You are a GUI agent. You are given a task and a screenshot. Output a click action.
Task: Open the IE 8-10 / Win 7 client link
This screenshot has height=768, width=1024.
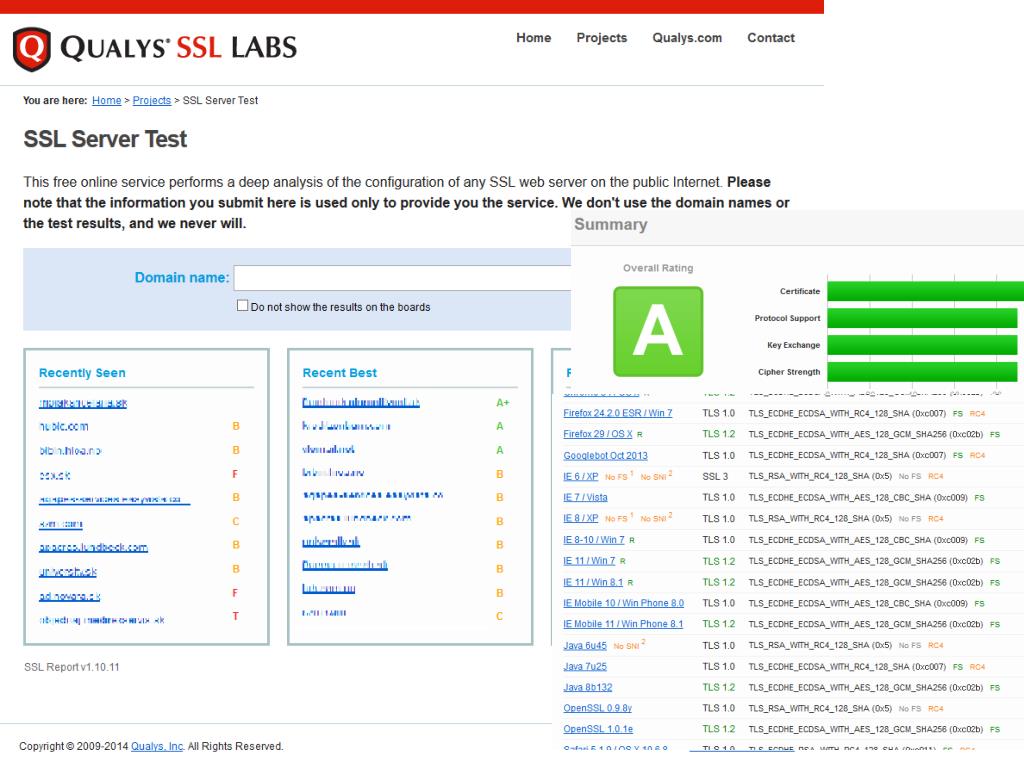(594, 540)
